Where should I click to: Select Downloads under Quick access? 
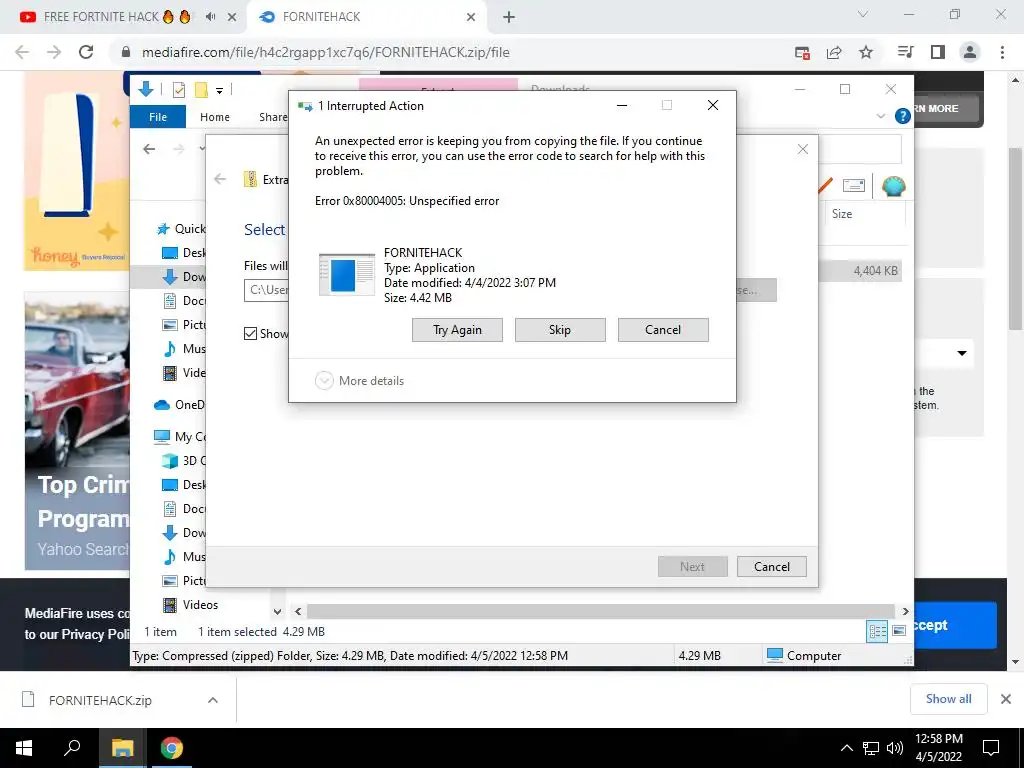pyautogui.click(x=184, y=277)
